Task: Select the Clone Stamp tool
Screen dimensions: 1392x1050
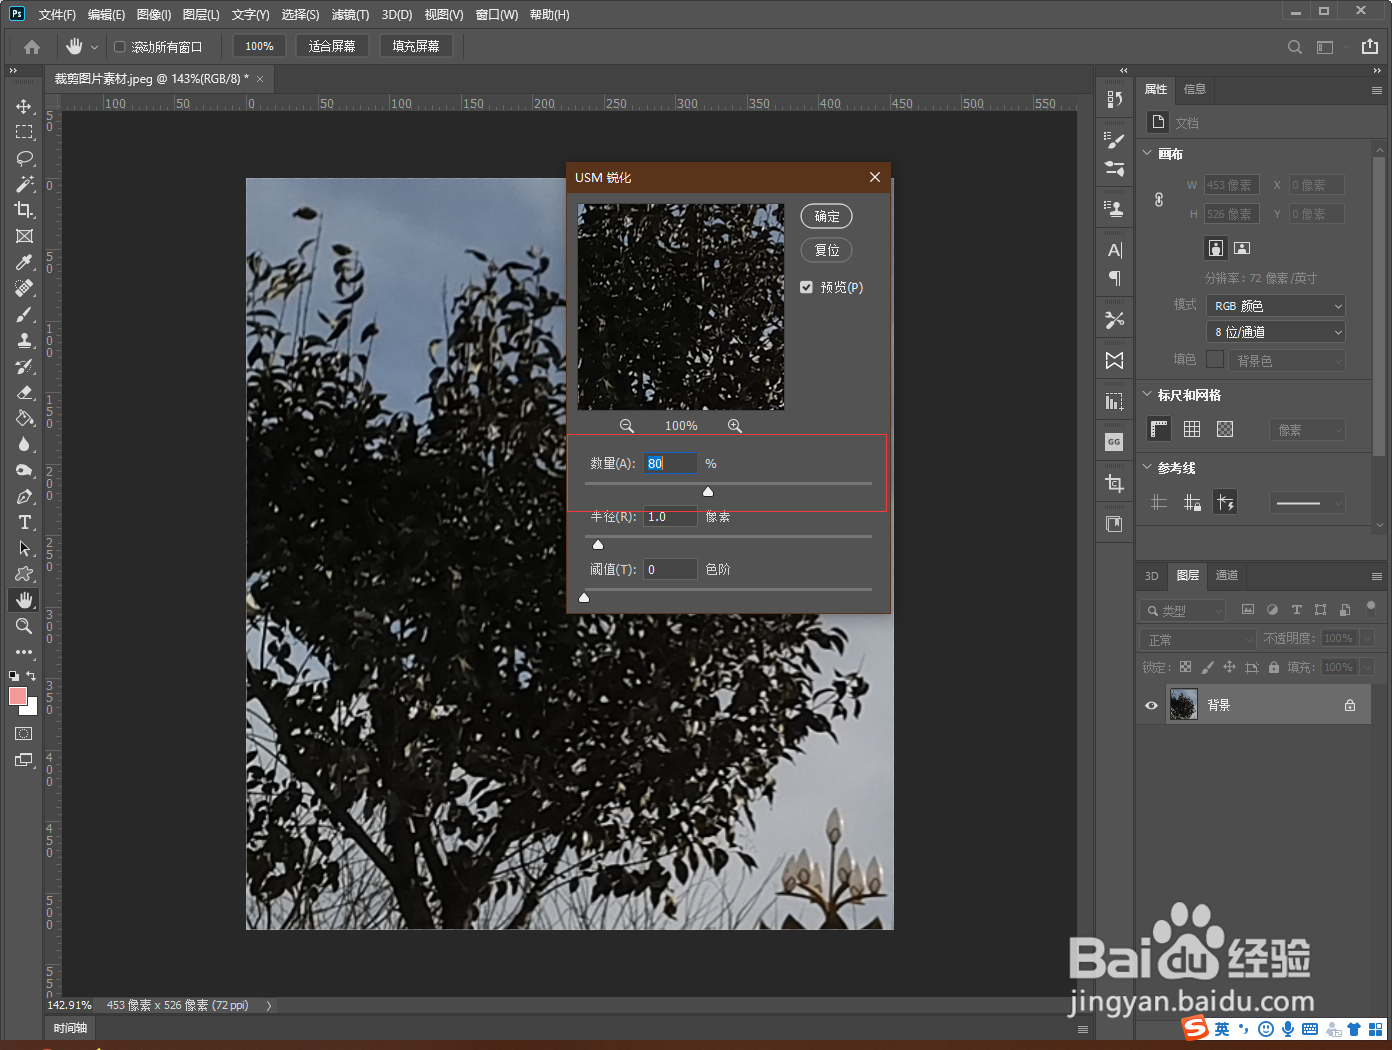Action: [24, 340]
